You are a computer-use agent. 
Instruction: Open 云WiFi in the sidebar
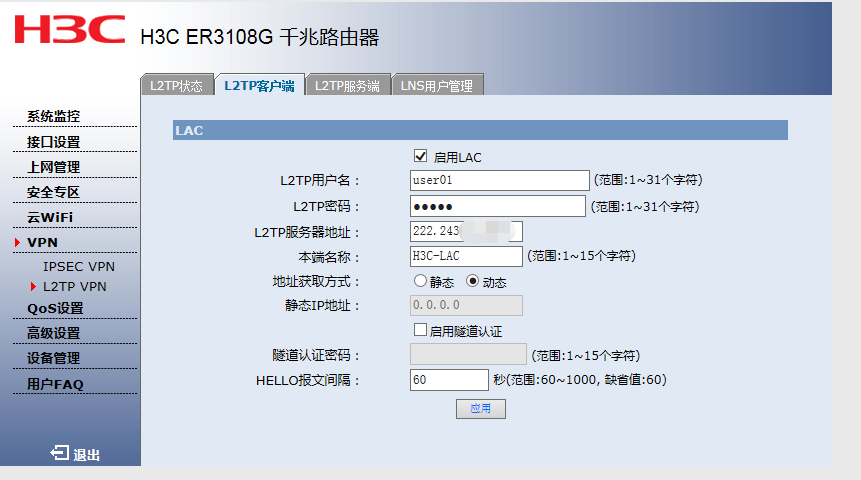point(50,217)
